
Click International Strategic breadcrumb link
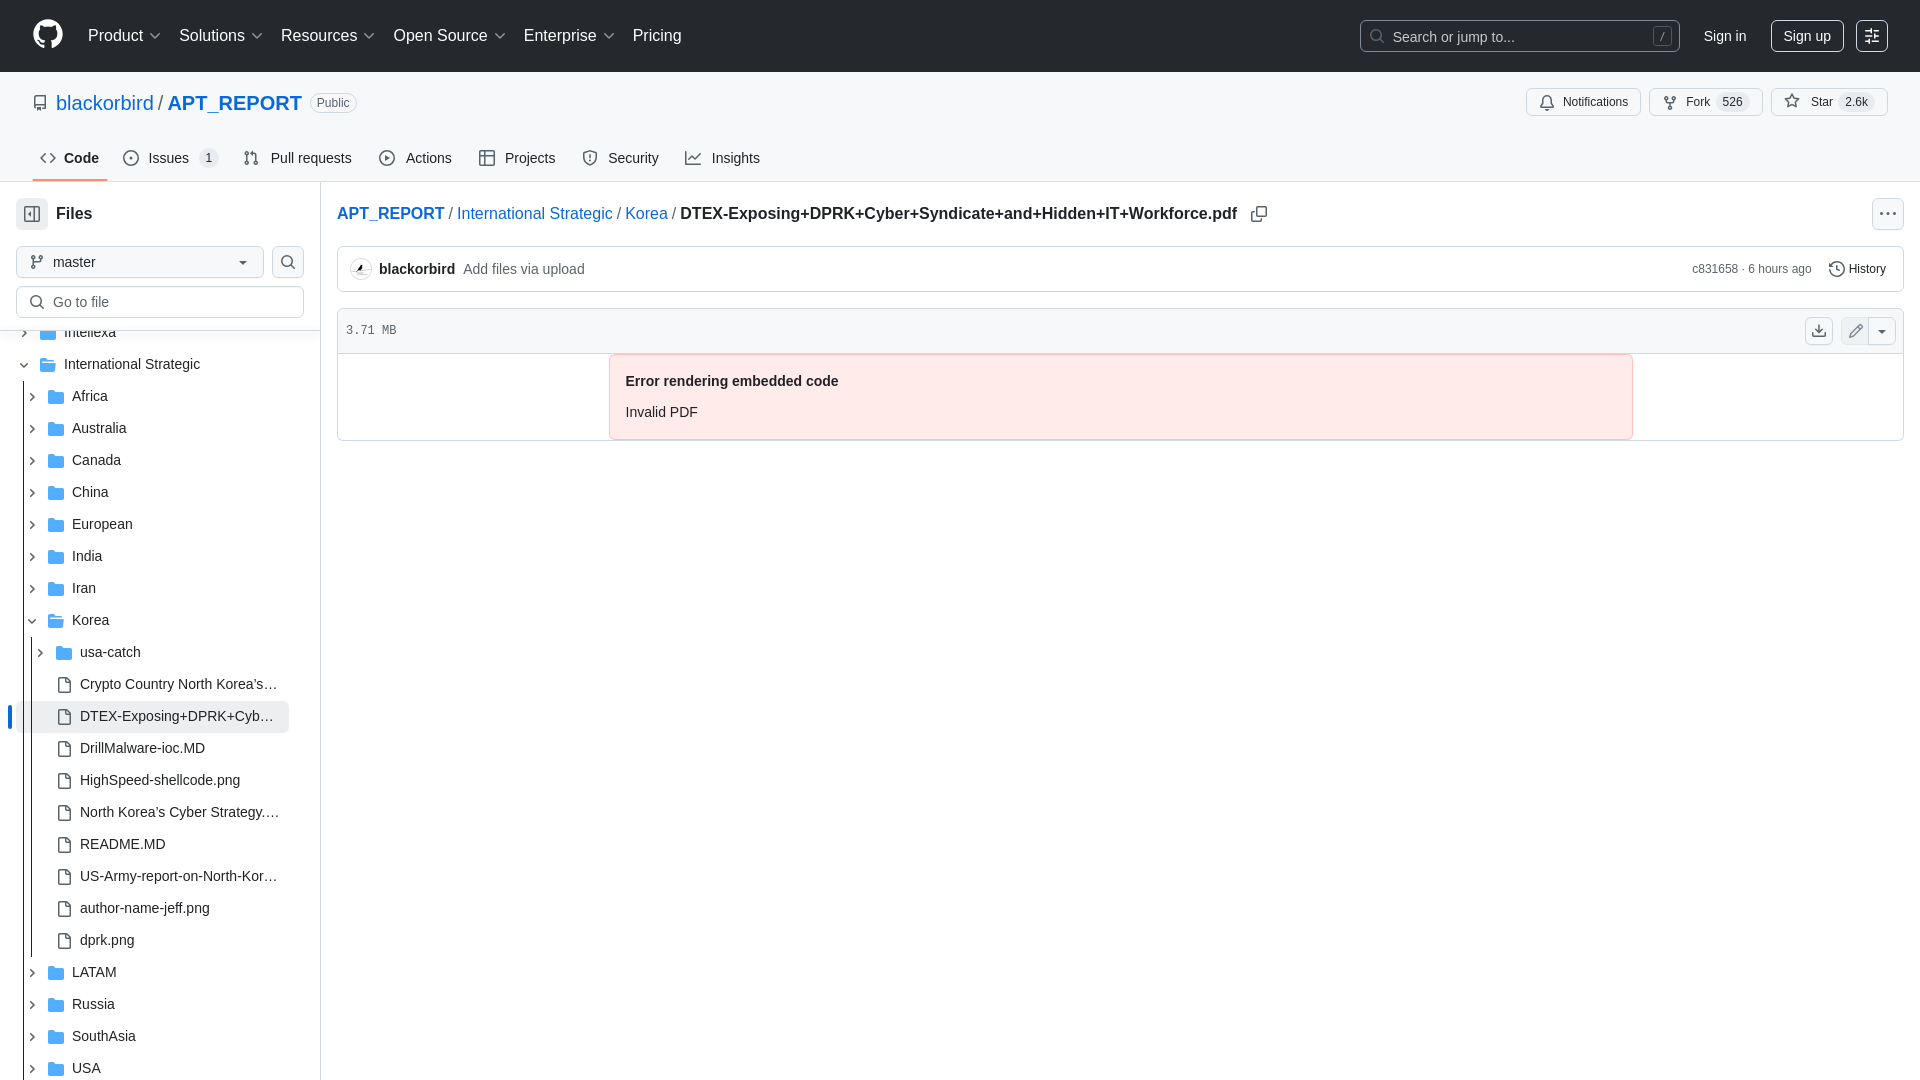(x=534, y=214)
